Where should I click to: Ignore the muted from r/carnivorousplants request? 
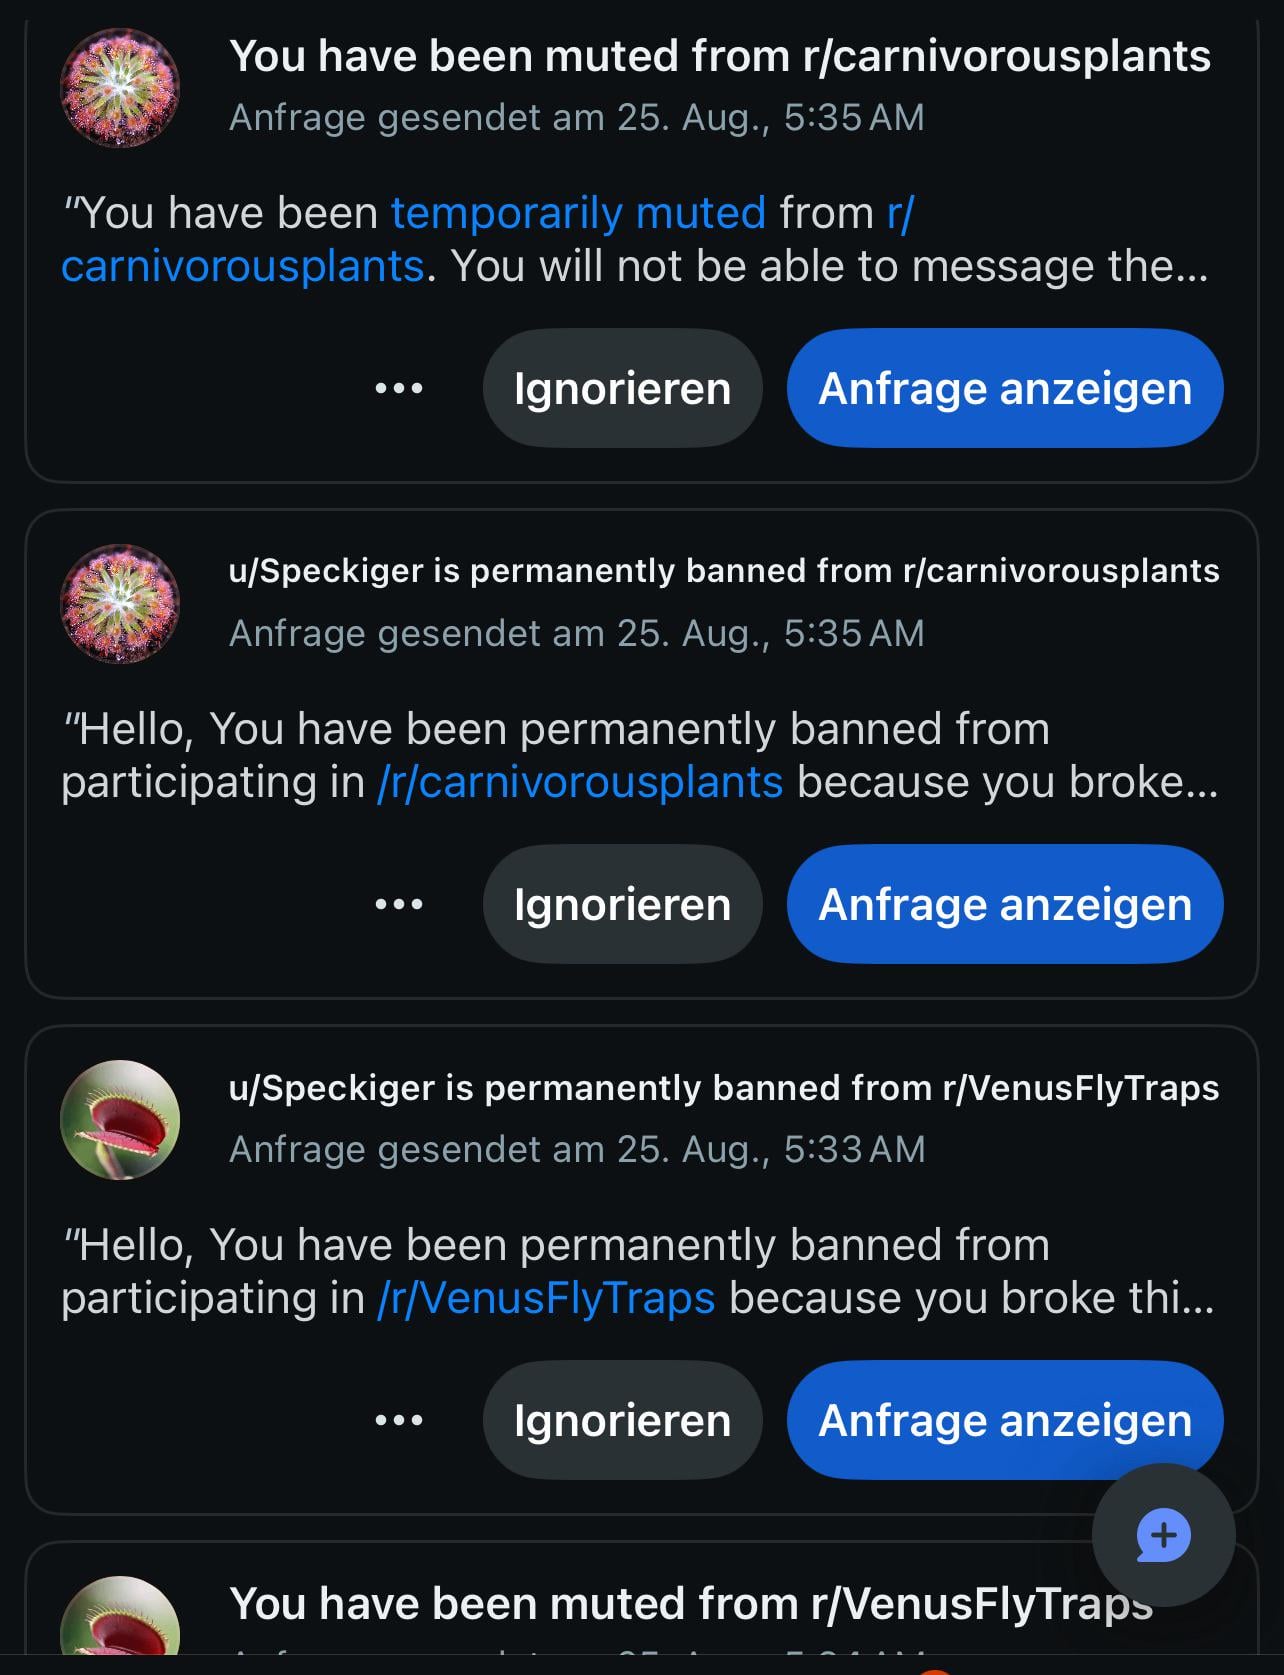622,388
